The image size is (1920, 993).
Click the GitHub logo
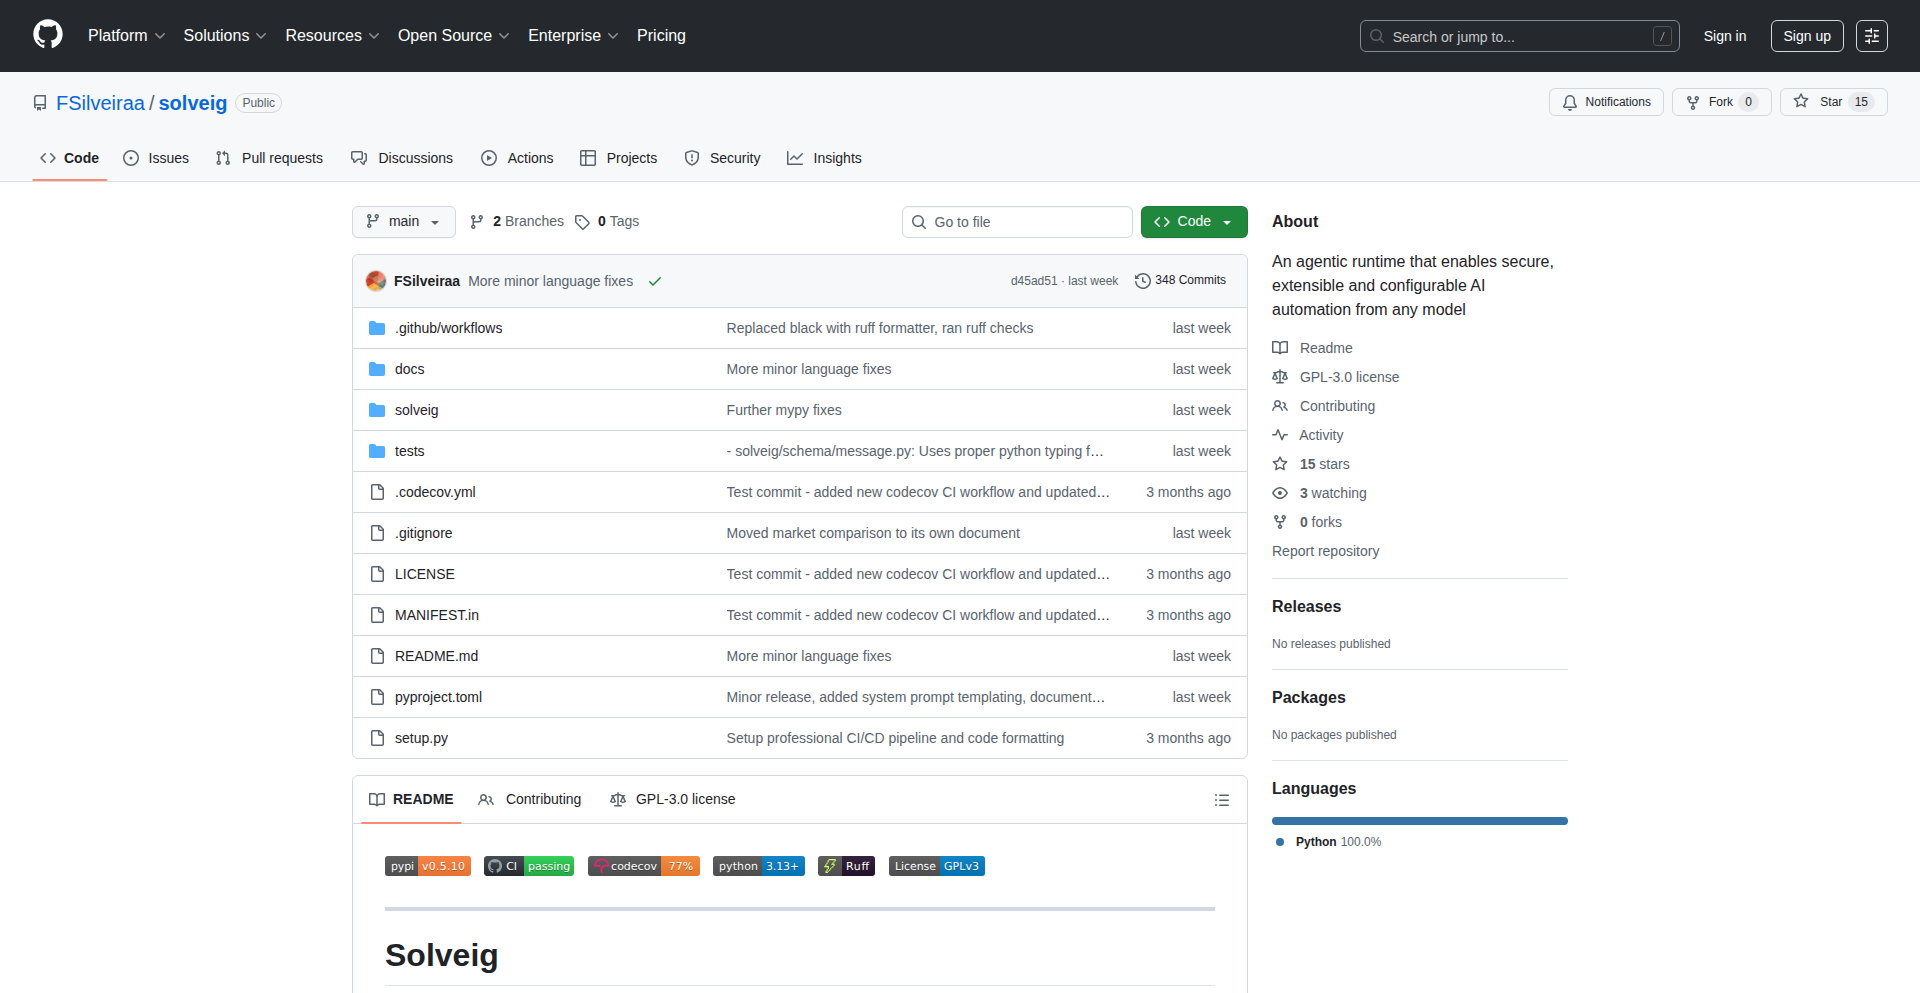pos(46,35)
